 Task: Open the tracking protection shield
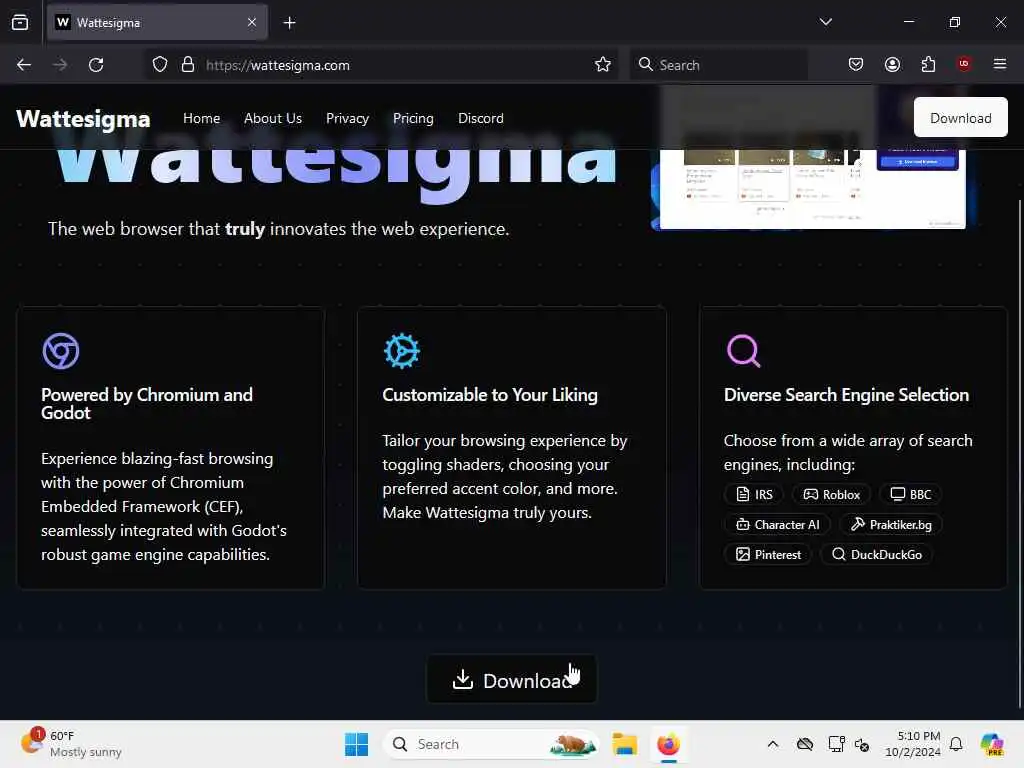(160, 65)
